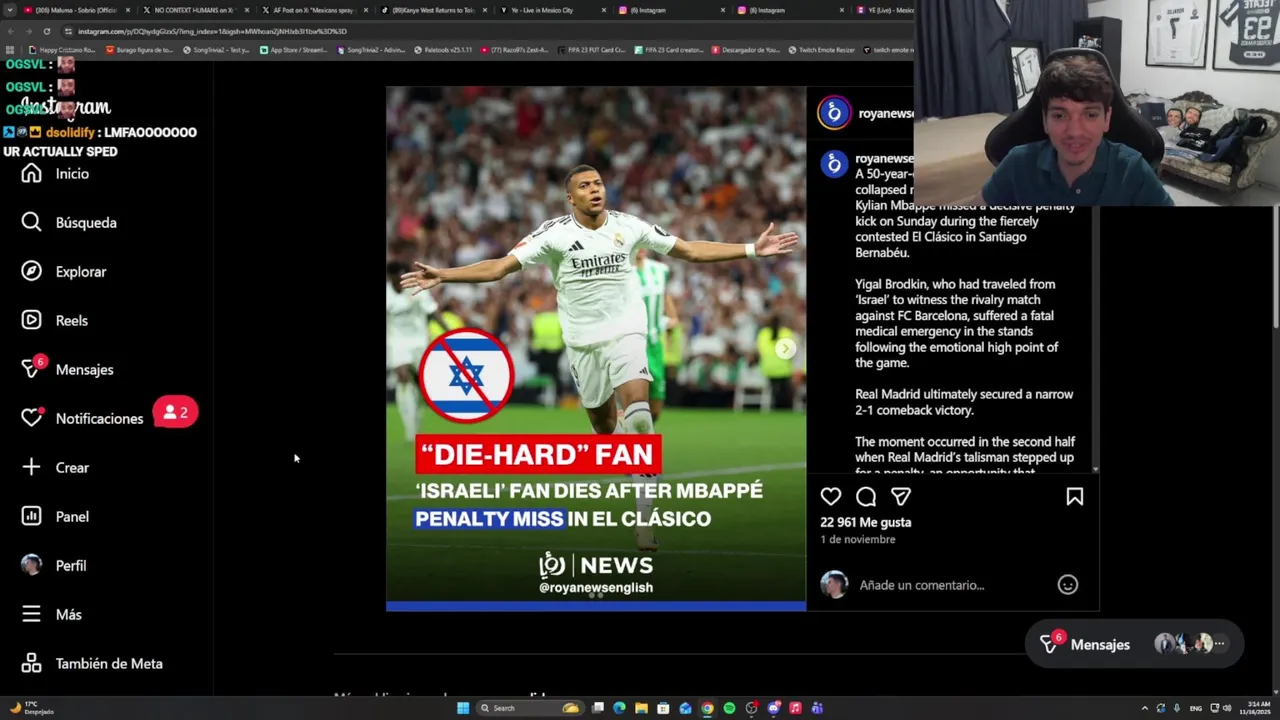Switch to Ye - Live in Mexico City tab
1280x720 pixels.
coord(552,10)
